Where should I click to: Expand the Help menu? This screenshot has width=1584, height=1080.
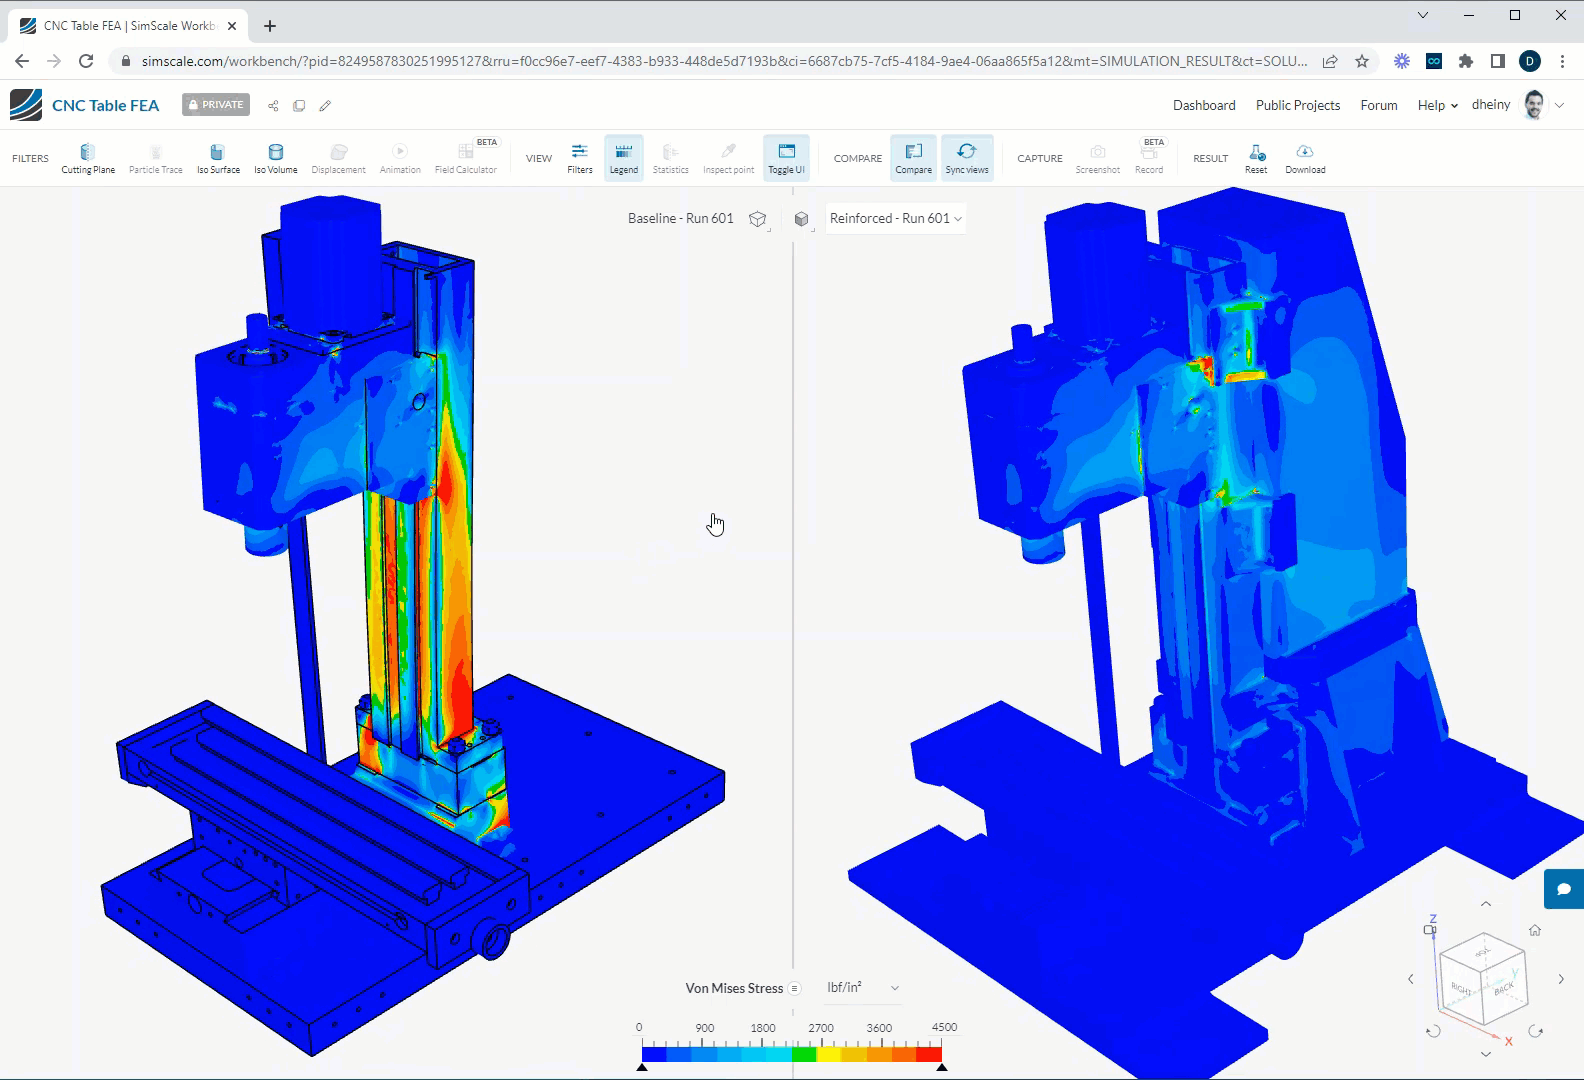[1437, 106]
